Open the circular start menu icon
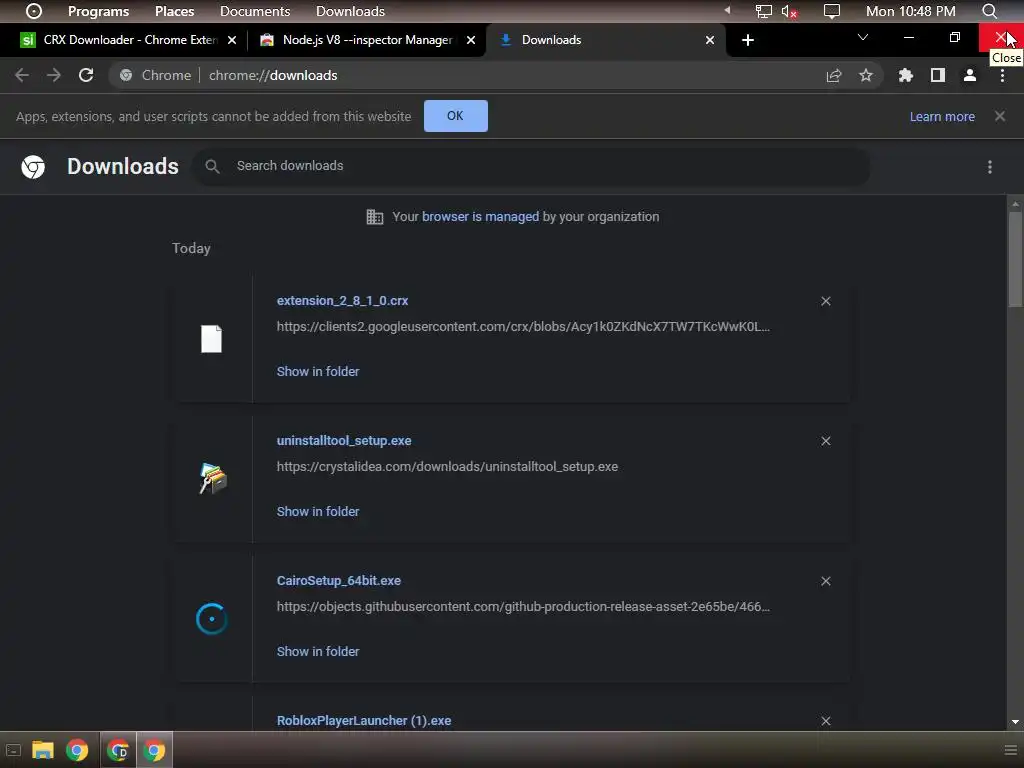This screenshot has height=768, width=1024. [34, 11]
